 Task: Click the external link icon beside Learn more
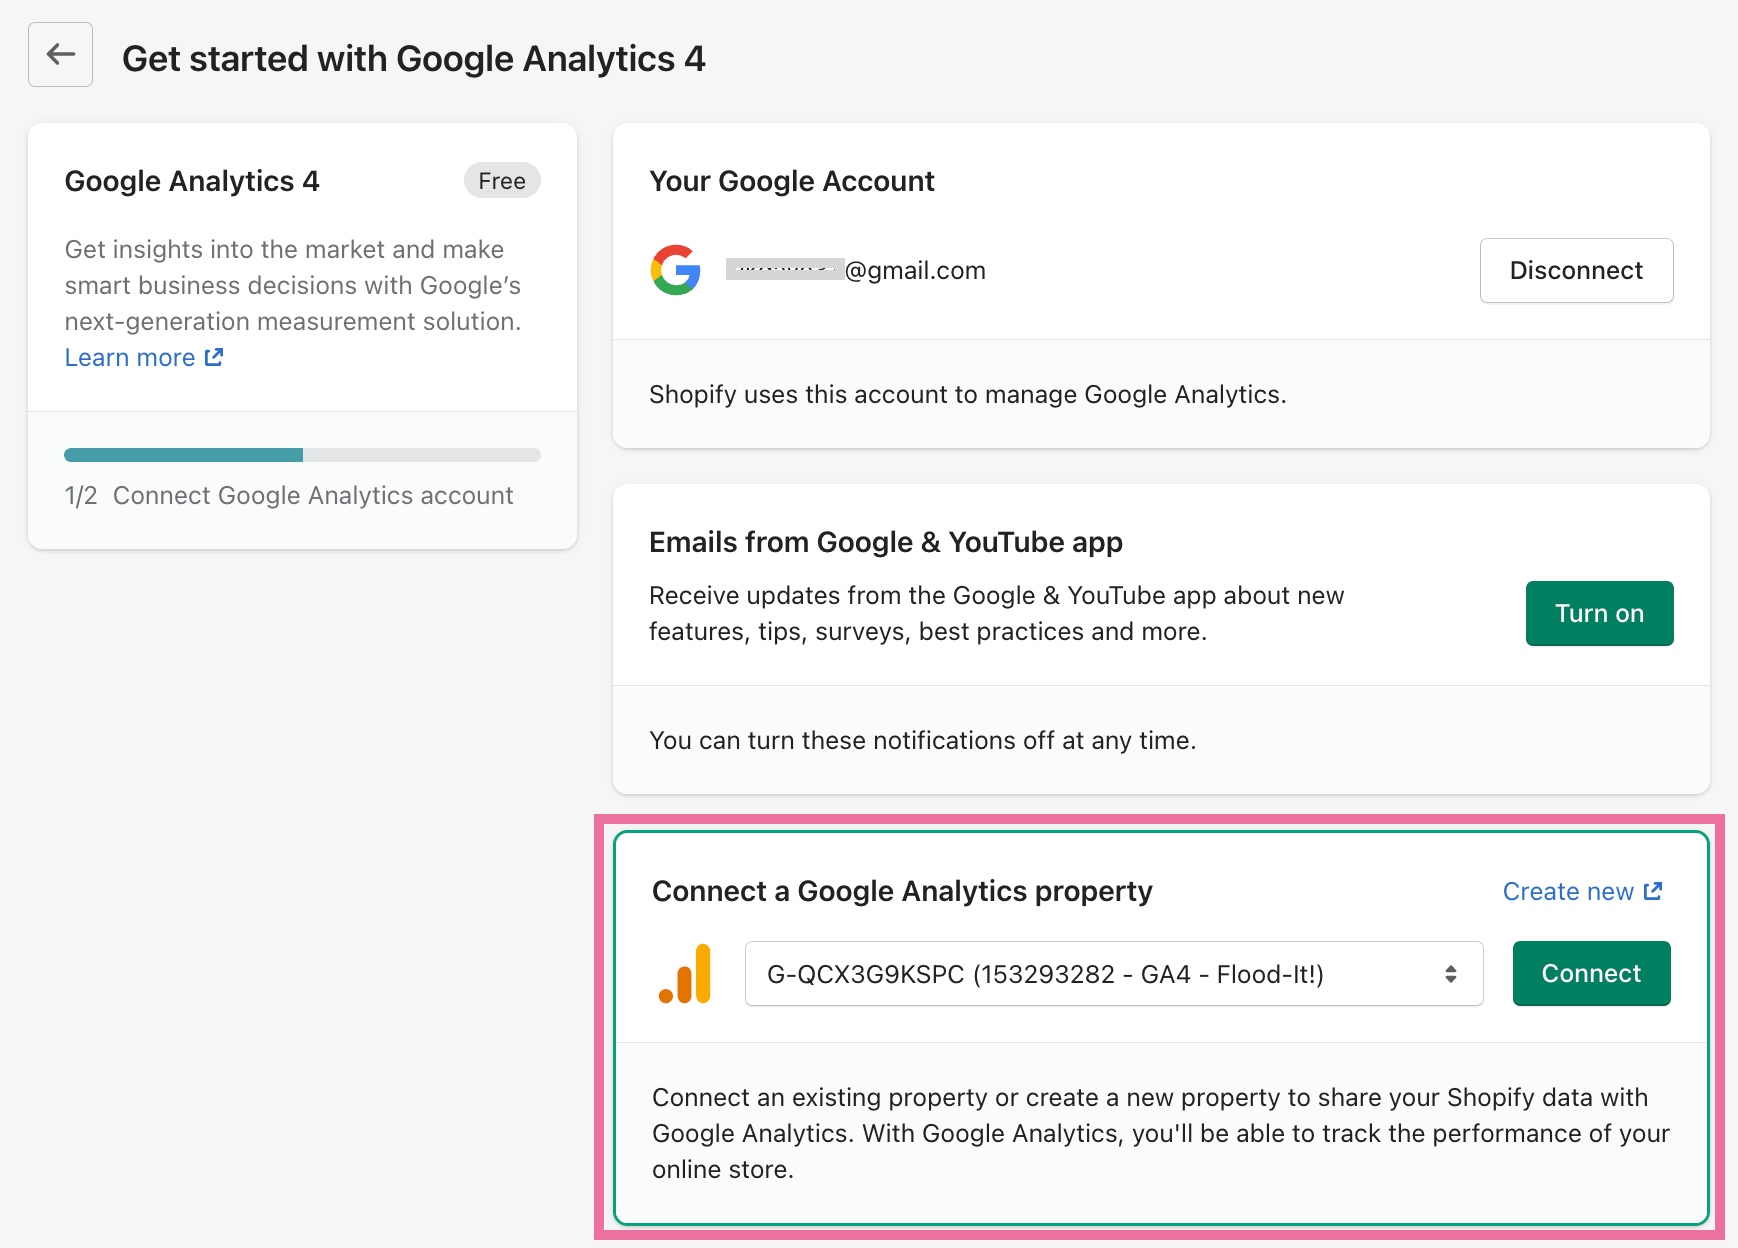click(214, 357)
